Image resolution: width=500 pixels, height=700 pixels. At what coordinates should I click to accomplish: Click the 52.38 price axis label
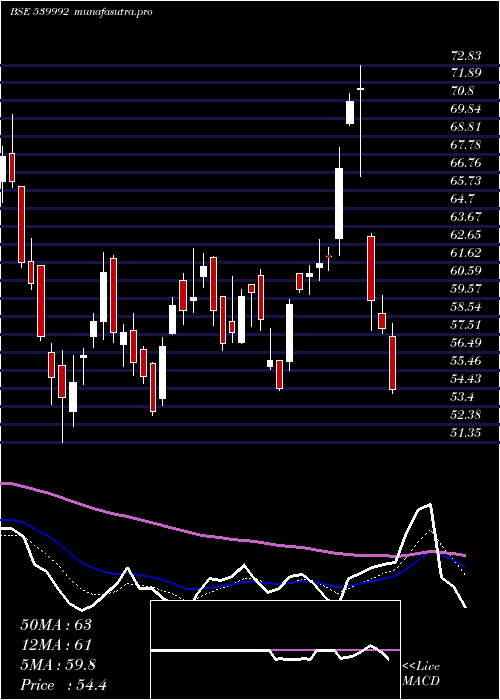click(x=466, y=415)
